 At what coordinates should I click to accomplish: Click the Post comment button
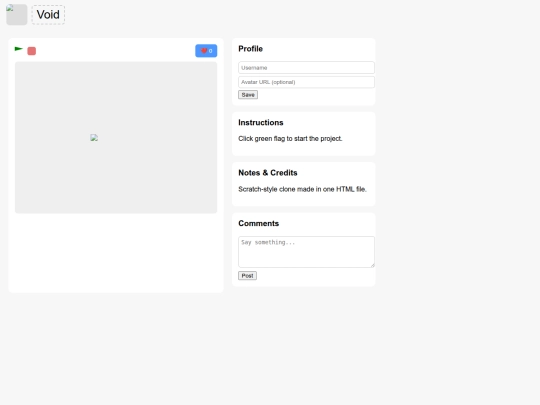(247, 276)
